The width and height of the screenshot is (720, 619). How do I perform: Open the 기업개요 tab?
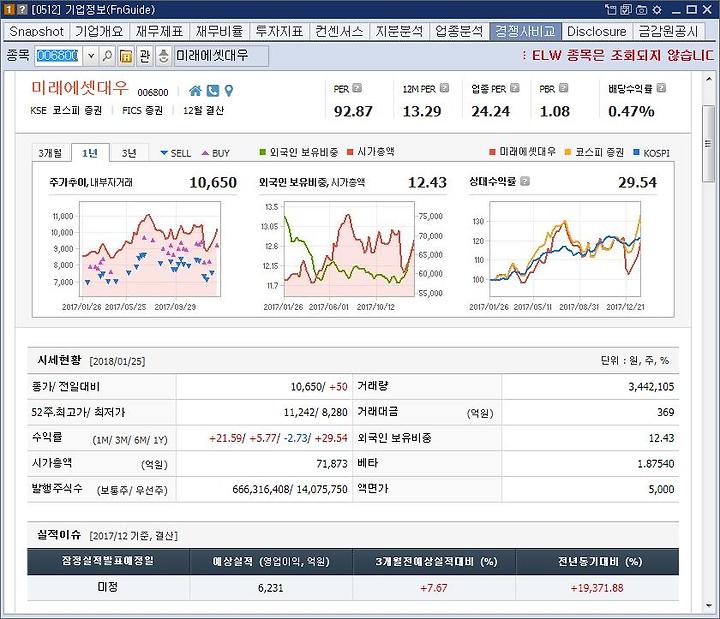[x=99, y=31]
